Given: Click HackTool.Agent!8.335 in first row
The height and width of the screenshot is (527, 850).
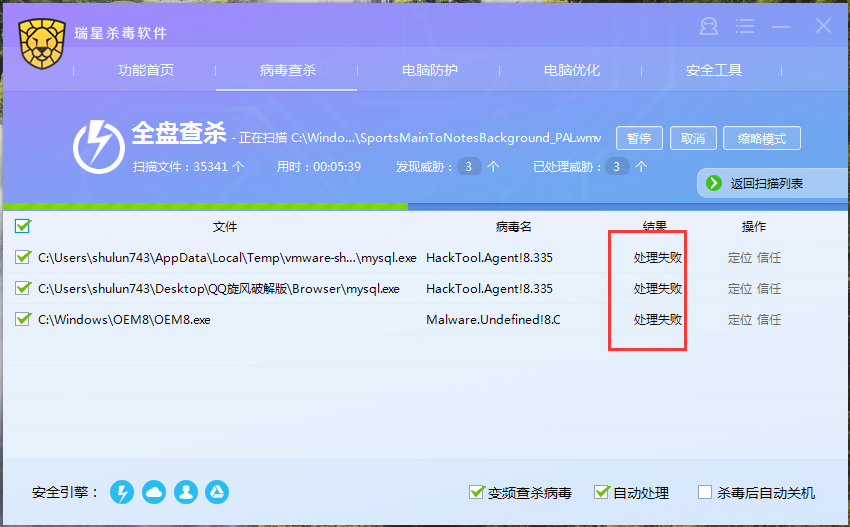Looking at the screenshot, I should (490, 258).
